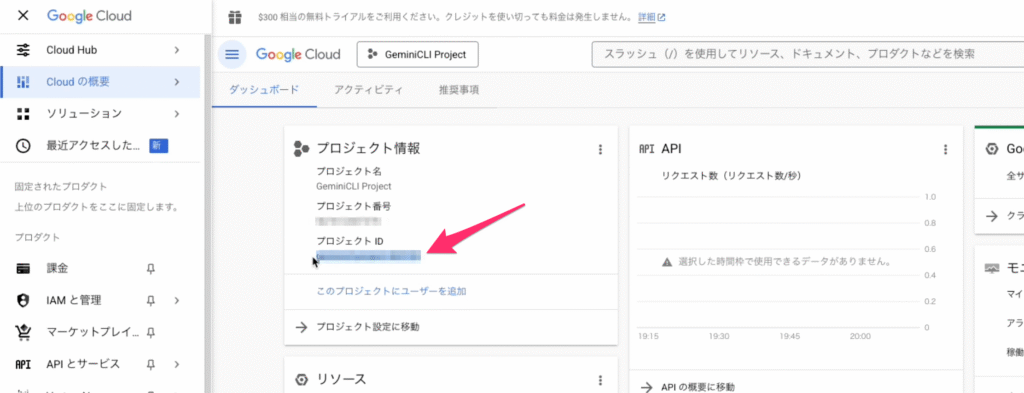Open the IAM と管理 shield icon
The height and width of the screenshot is (393, 1024).
pyautogui.click(x=24, y=300)
